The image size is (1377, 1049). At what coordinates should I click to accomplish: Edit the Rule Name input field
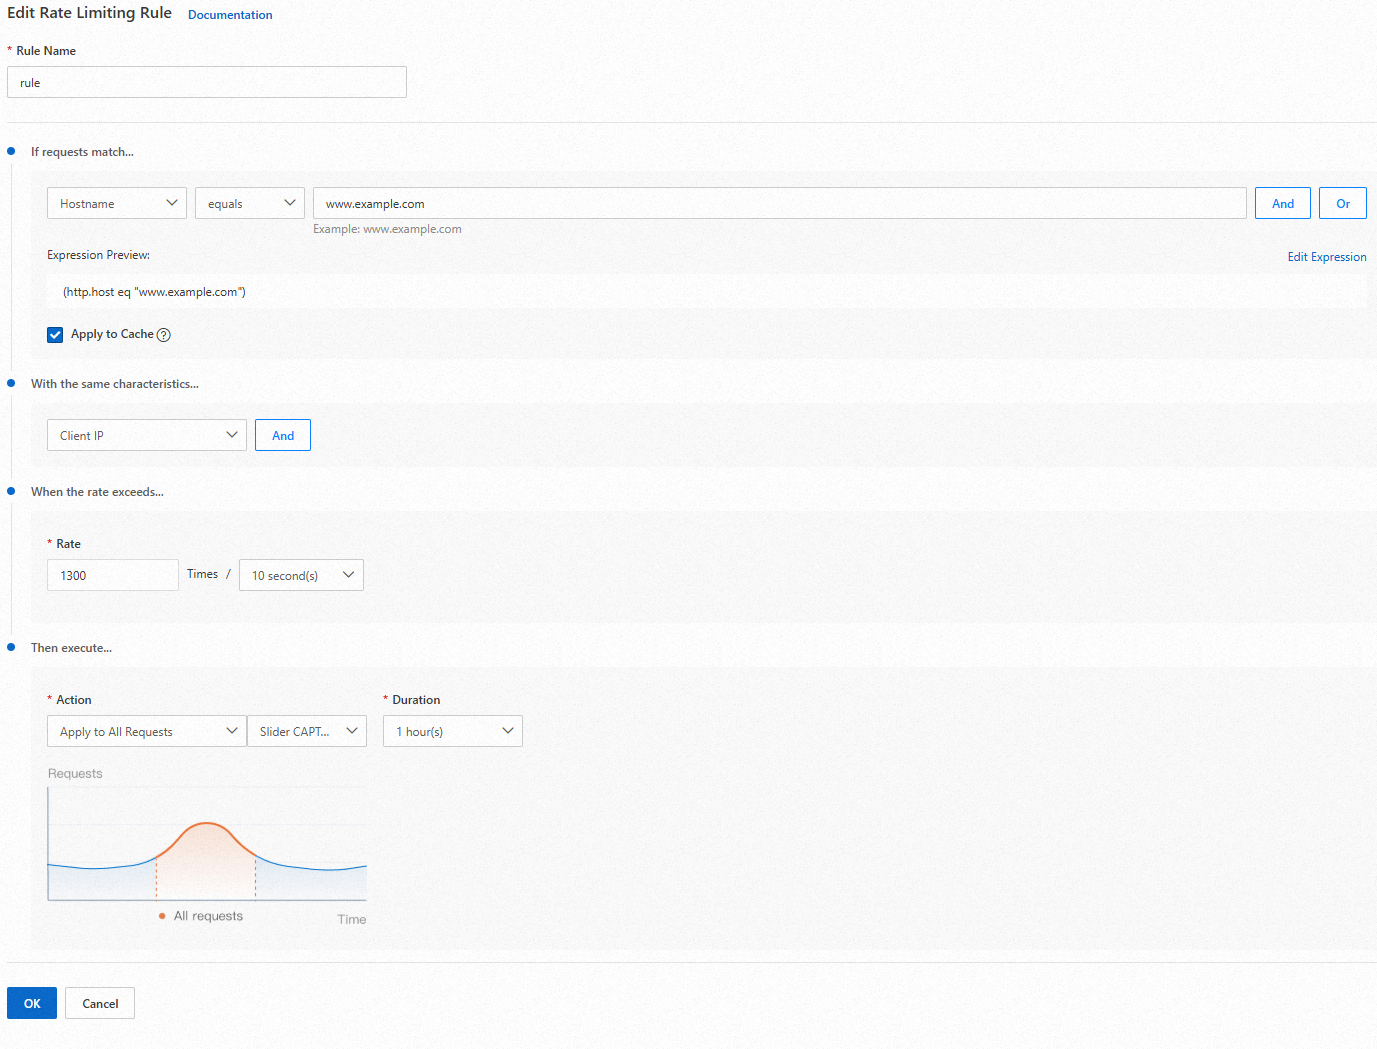[206, 82]
